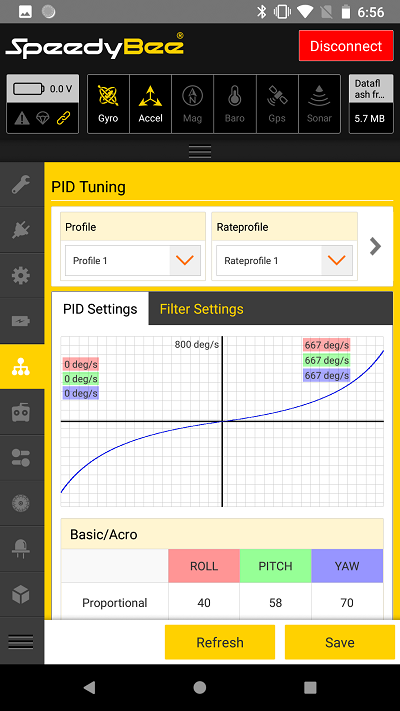The height and width of the screenshot is (711, 400).
Task: Tap the Gyro sensor status icon
Action: (108, 104)
